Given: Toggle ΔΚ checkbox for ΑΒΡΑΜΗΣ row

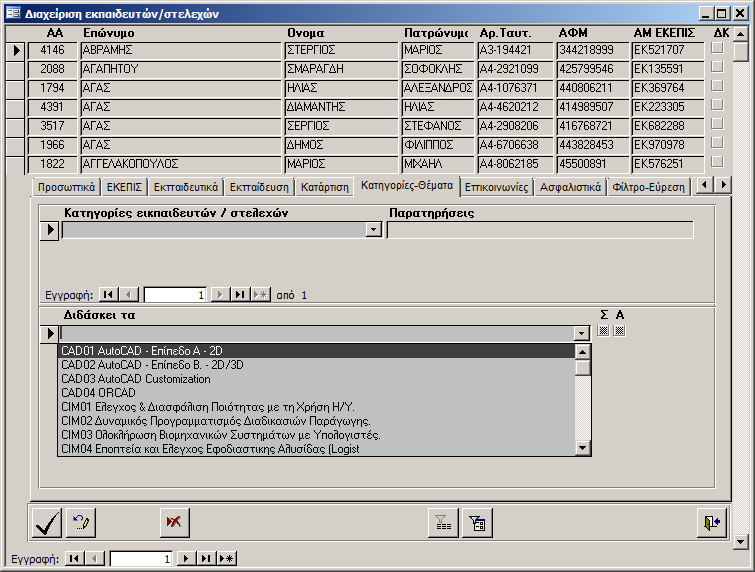Looking at the screenshot, I should pos(716,49).
